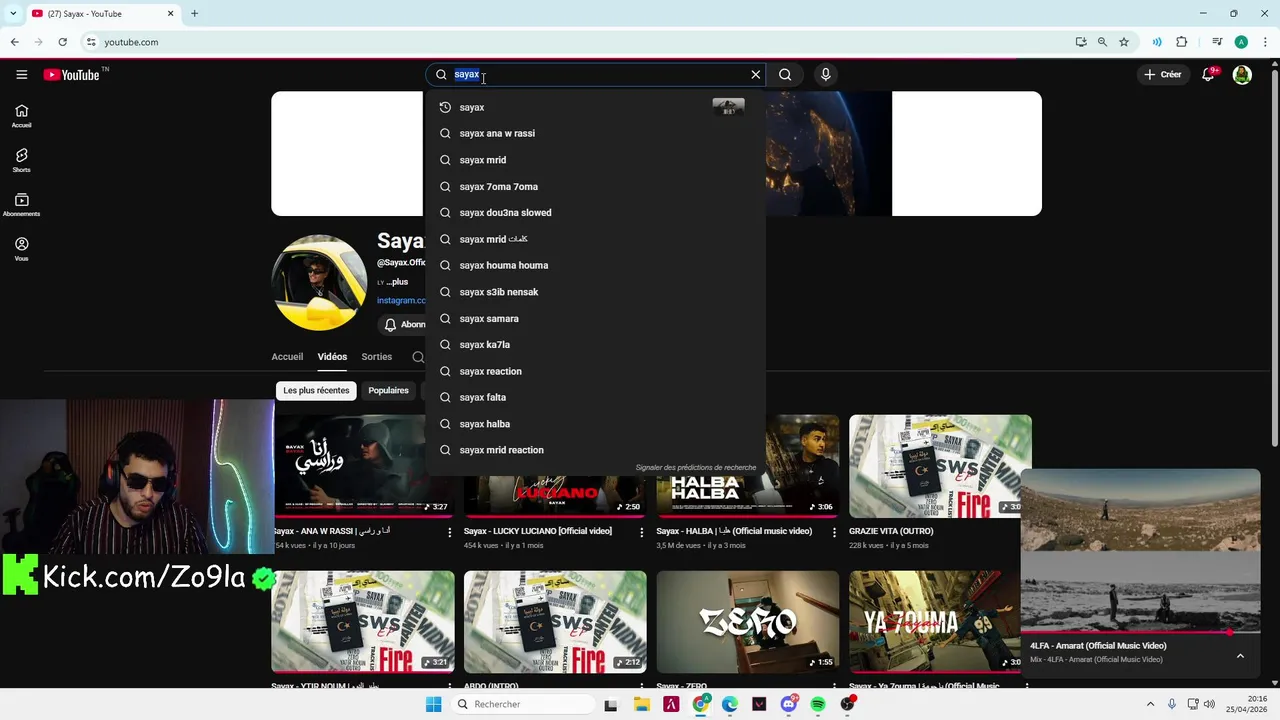Click the zoom magnifier in address bar

(x=1102, y=42)
